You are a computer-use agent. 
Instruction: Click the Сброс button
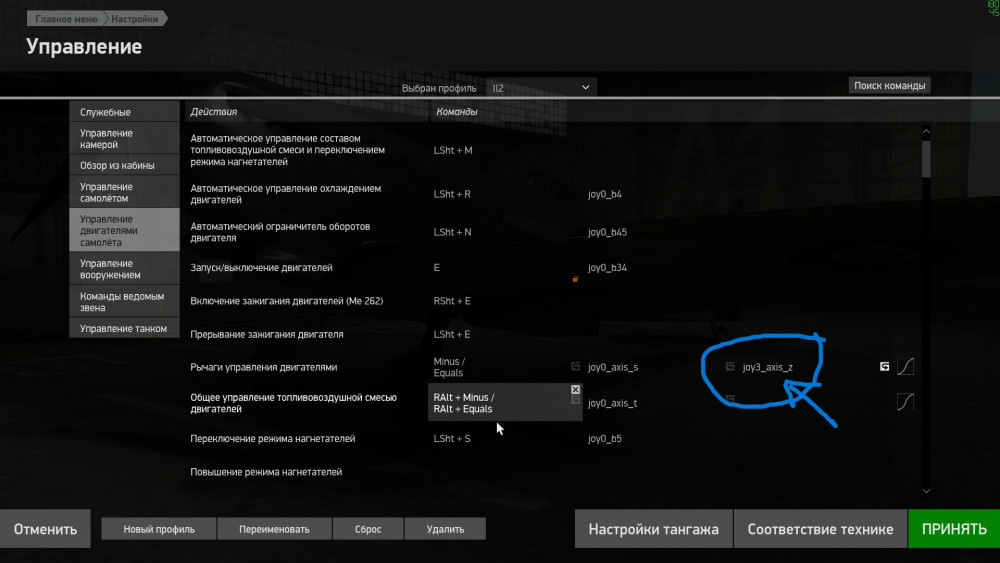pyautogui.click(x=368, y=529)
